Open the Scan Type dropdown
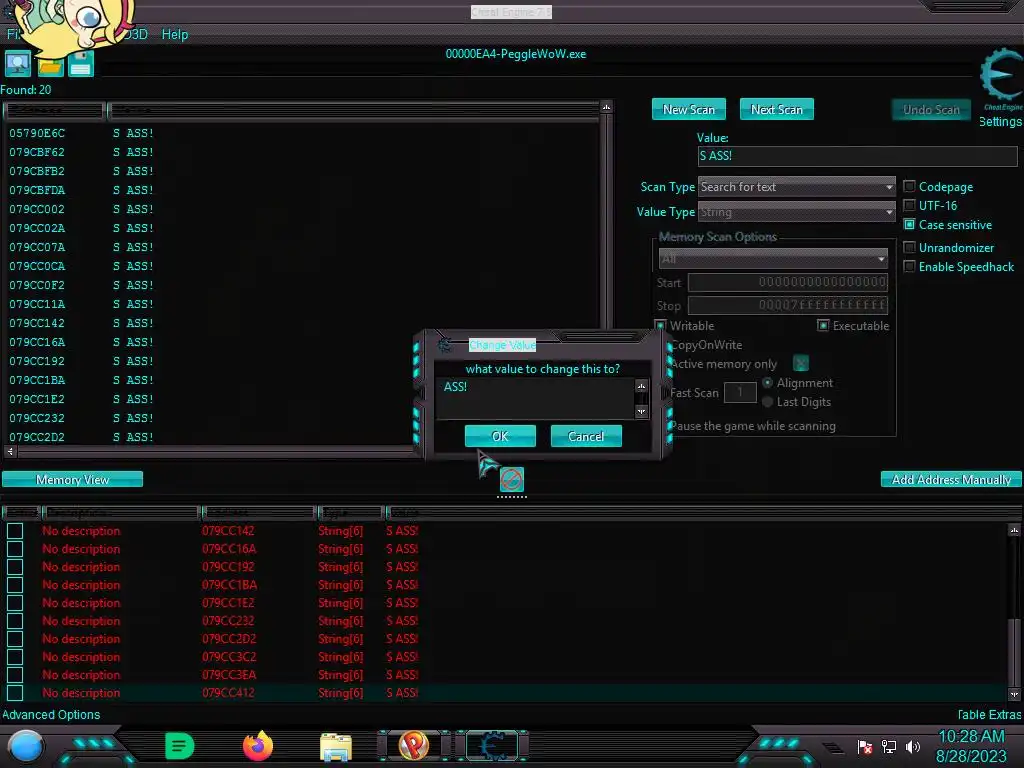 click(797, 187)
